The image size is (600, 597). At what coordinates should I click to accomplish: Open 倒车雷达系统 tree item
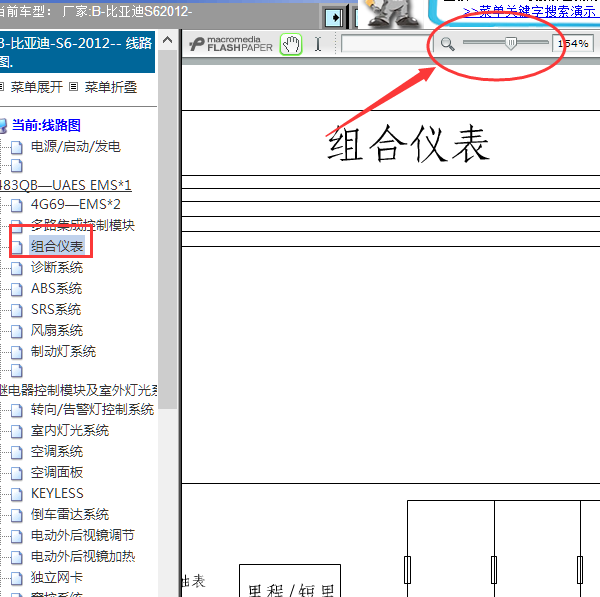(70, 514)
